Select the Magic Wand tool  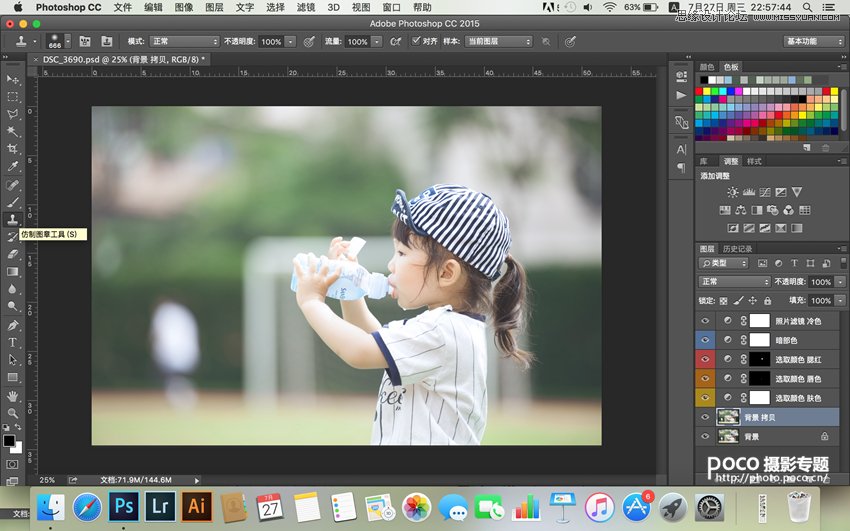tap(12, 132)
